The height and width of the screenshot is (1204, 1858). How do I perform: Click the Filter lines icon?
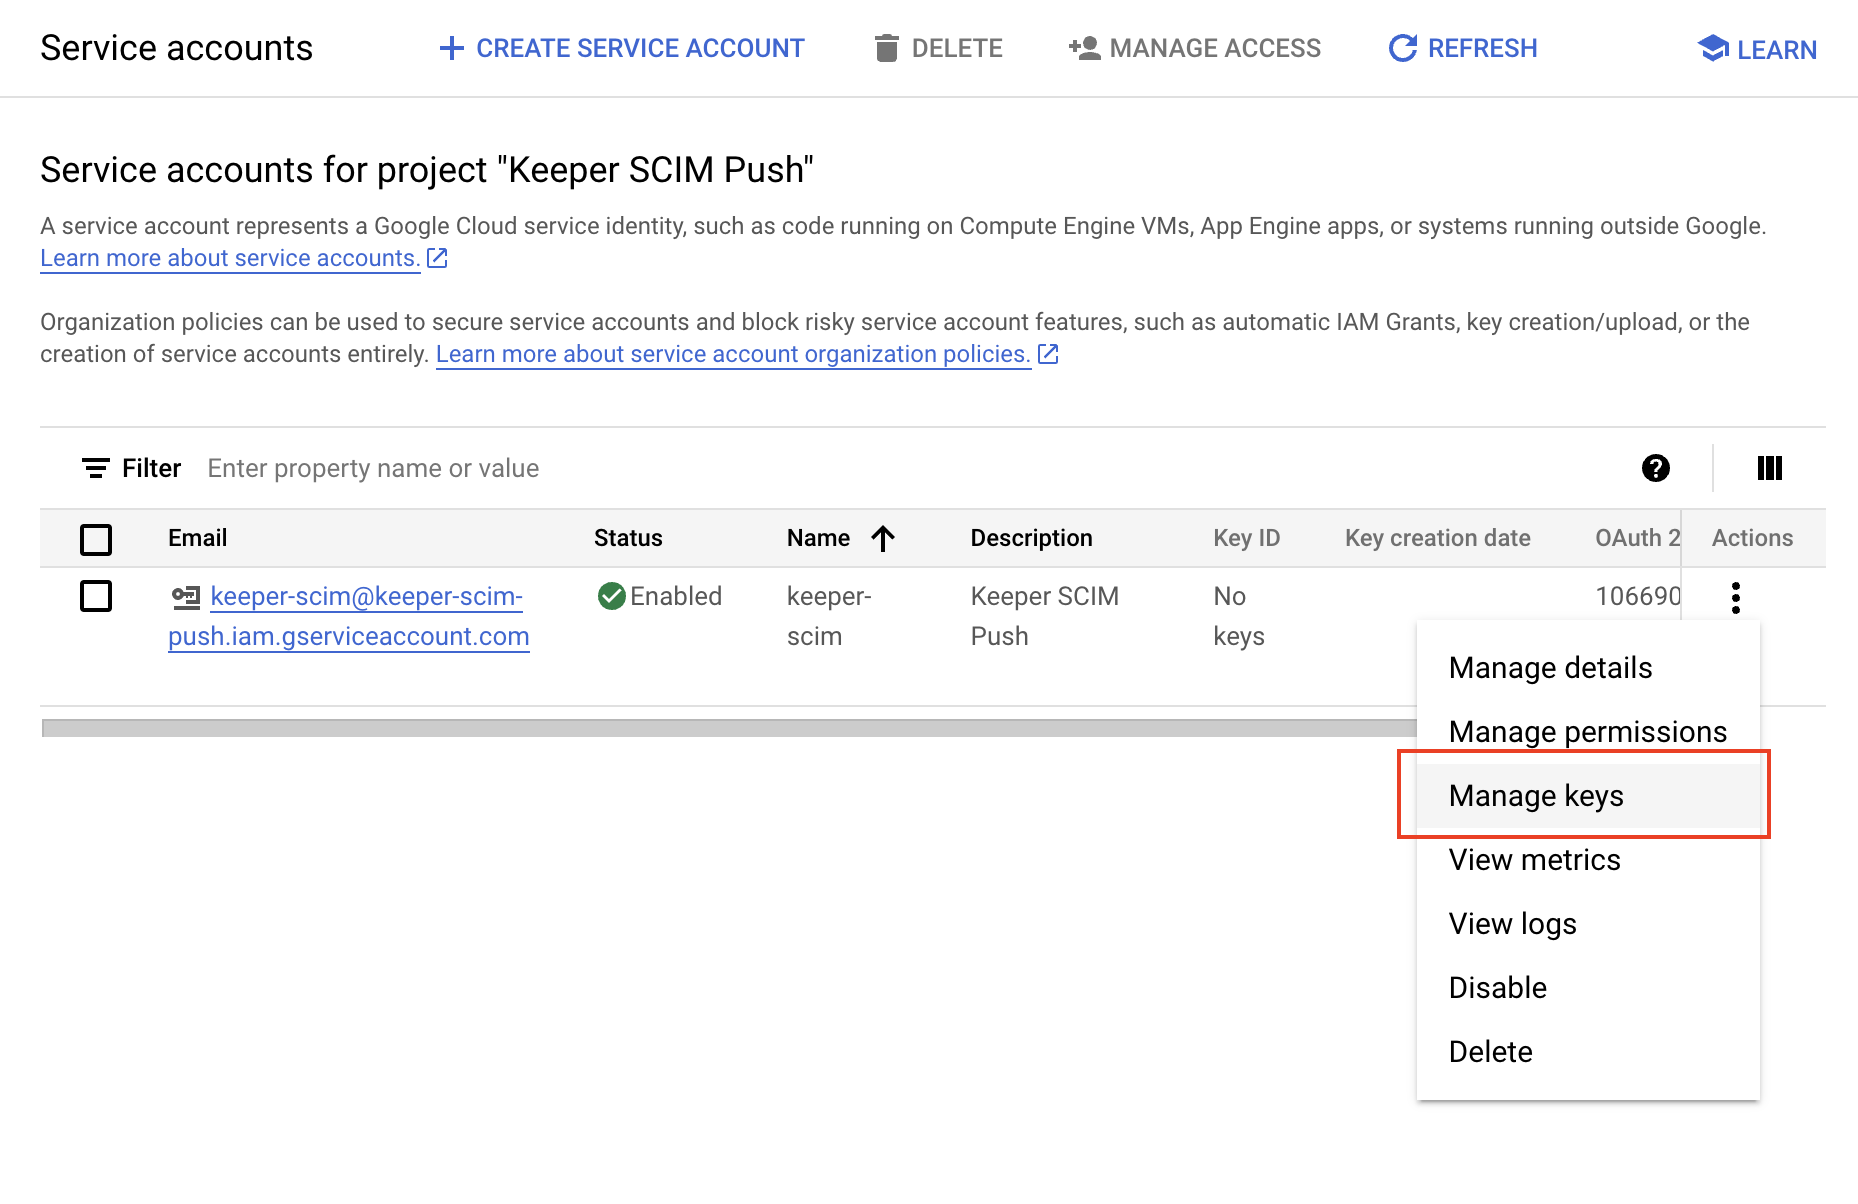tap(95, 468)
